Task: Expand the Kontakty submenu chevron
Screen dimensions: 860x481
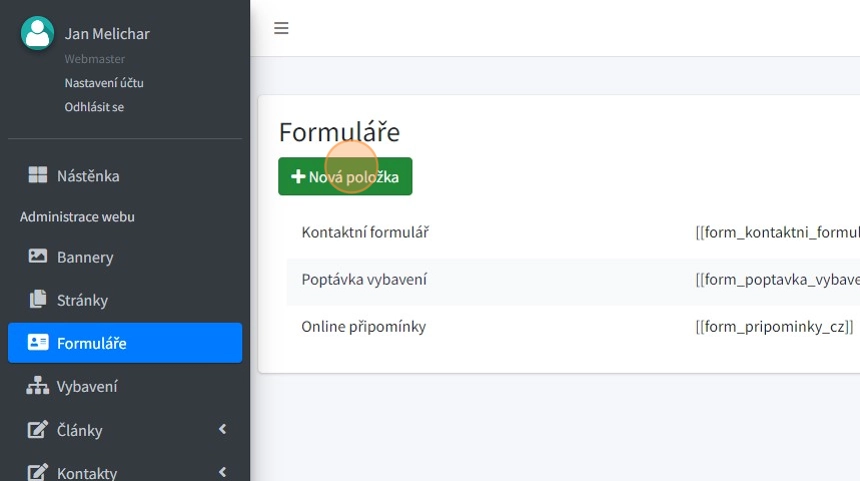Action: click(x=222, y=472)
